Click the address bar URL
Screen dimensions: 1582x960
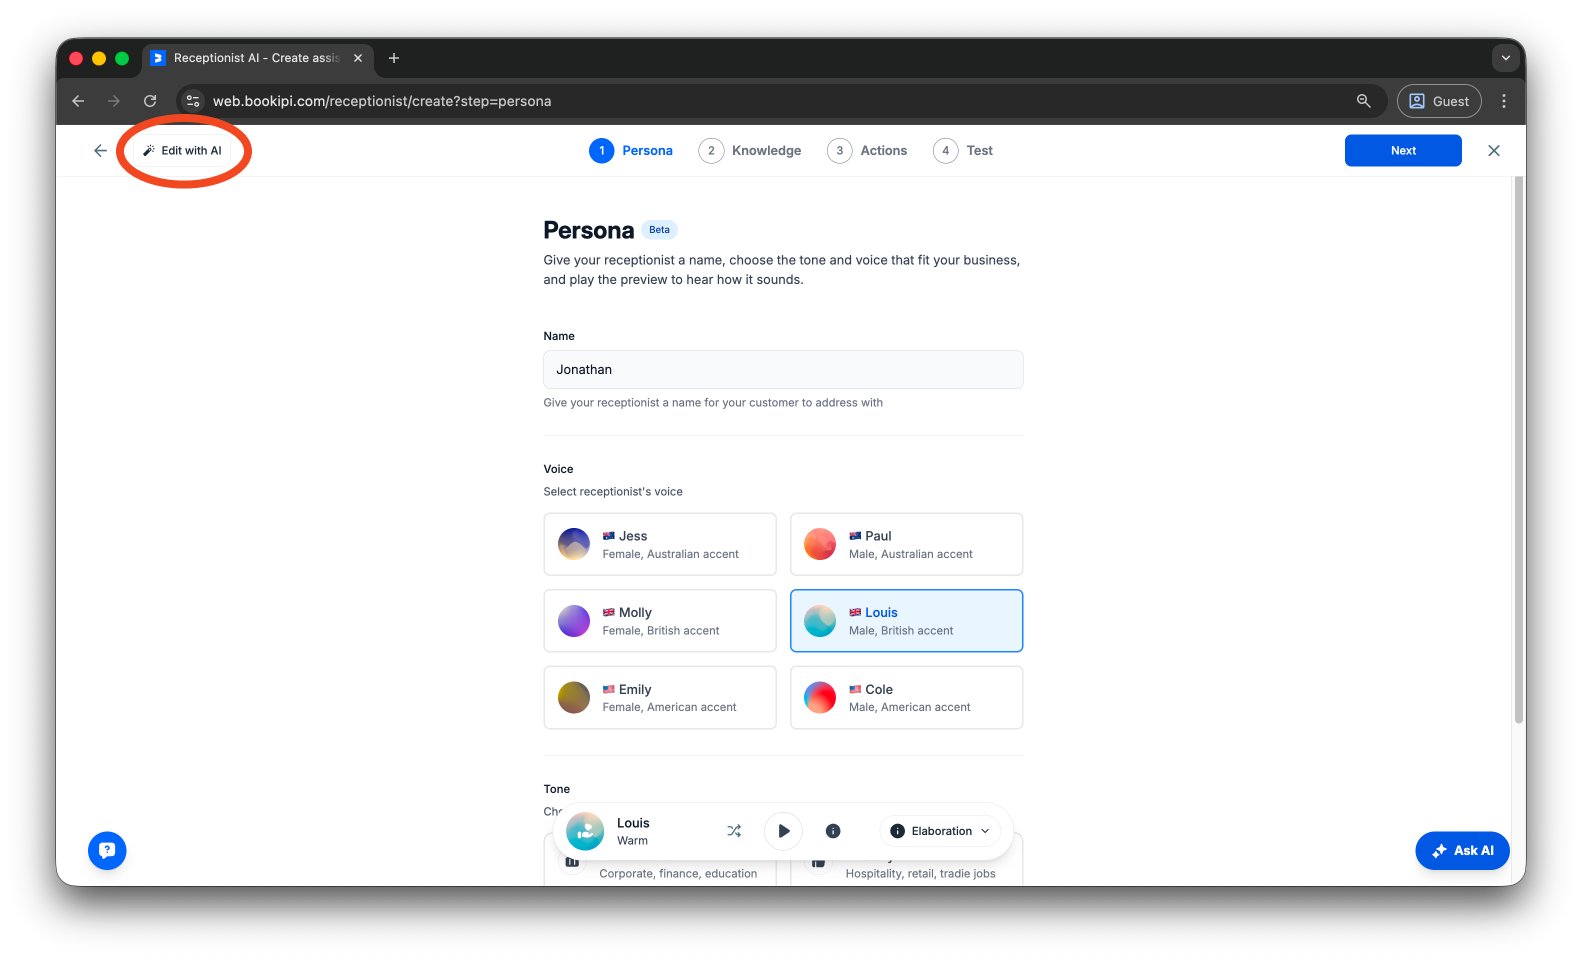coord(382,101)
